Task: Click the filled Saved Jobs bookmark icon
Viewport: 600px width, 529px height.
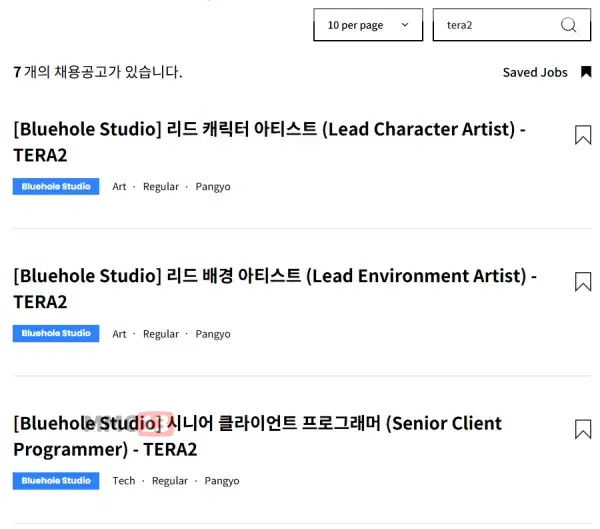Action: pos(586,72)
